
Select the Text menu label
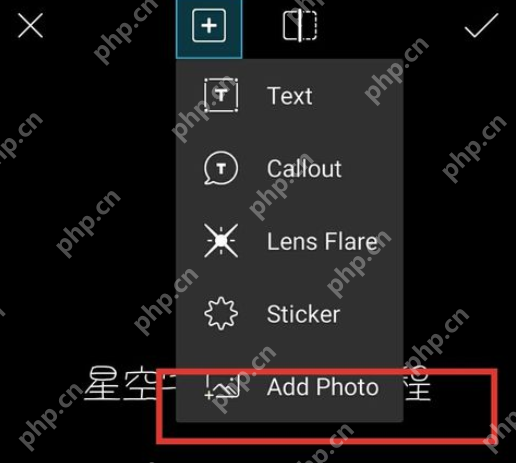coord(290,96)
